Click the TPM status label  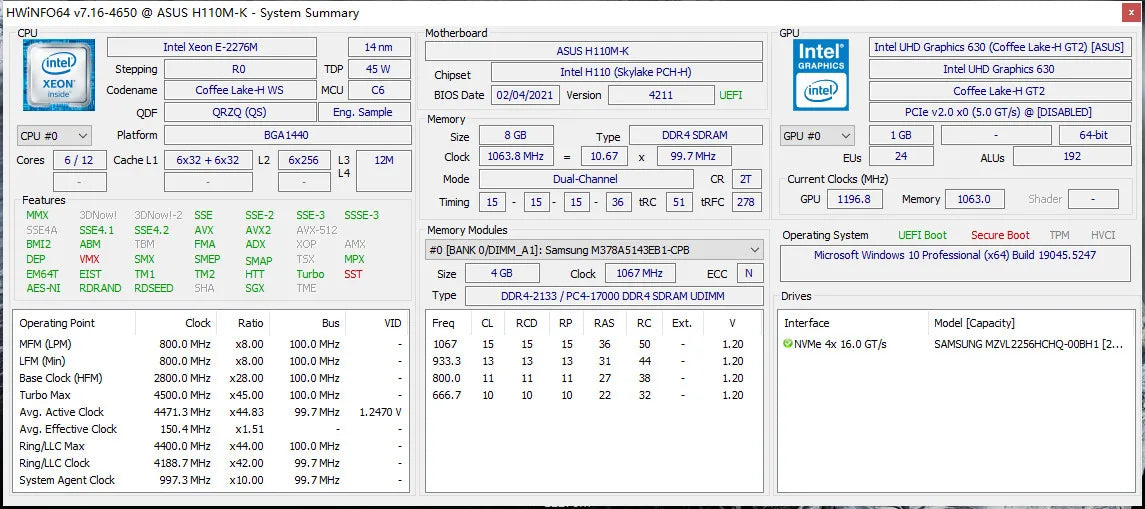pos(1060,235)
